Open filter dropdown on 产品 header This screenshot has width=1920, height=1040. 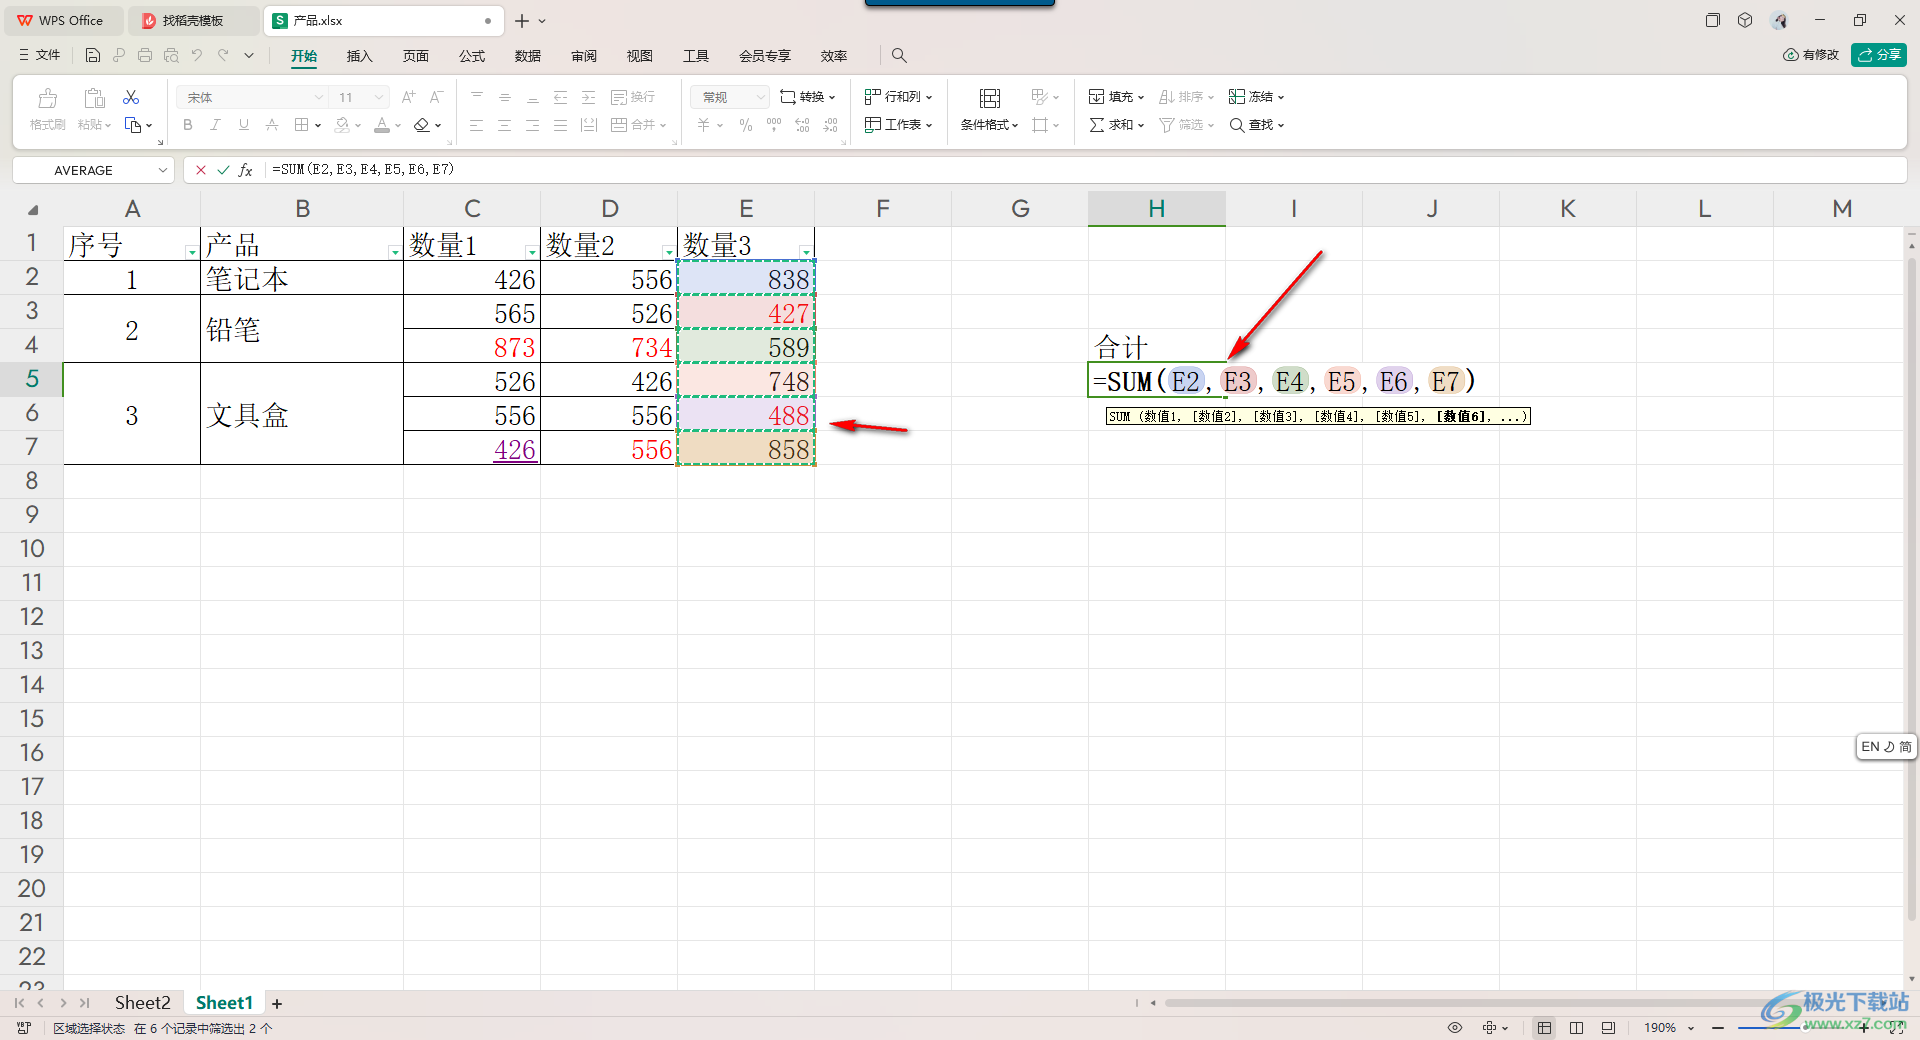[x=394, y=251]
